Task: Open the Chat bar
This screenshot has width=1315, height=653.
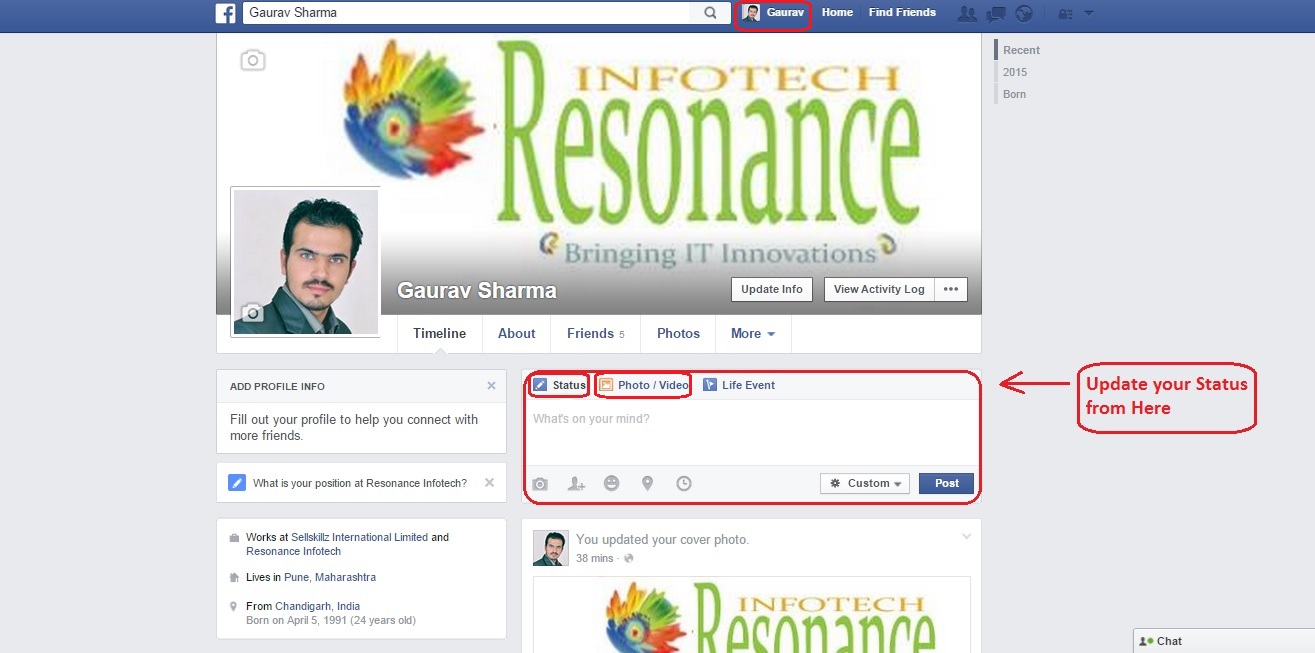Action: coord(1224,641)
